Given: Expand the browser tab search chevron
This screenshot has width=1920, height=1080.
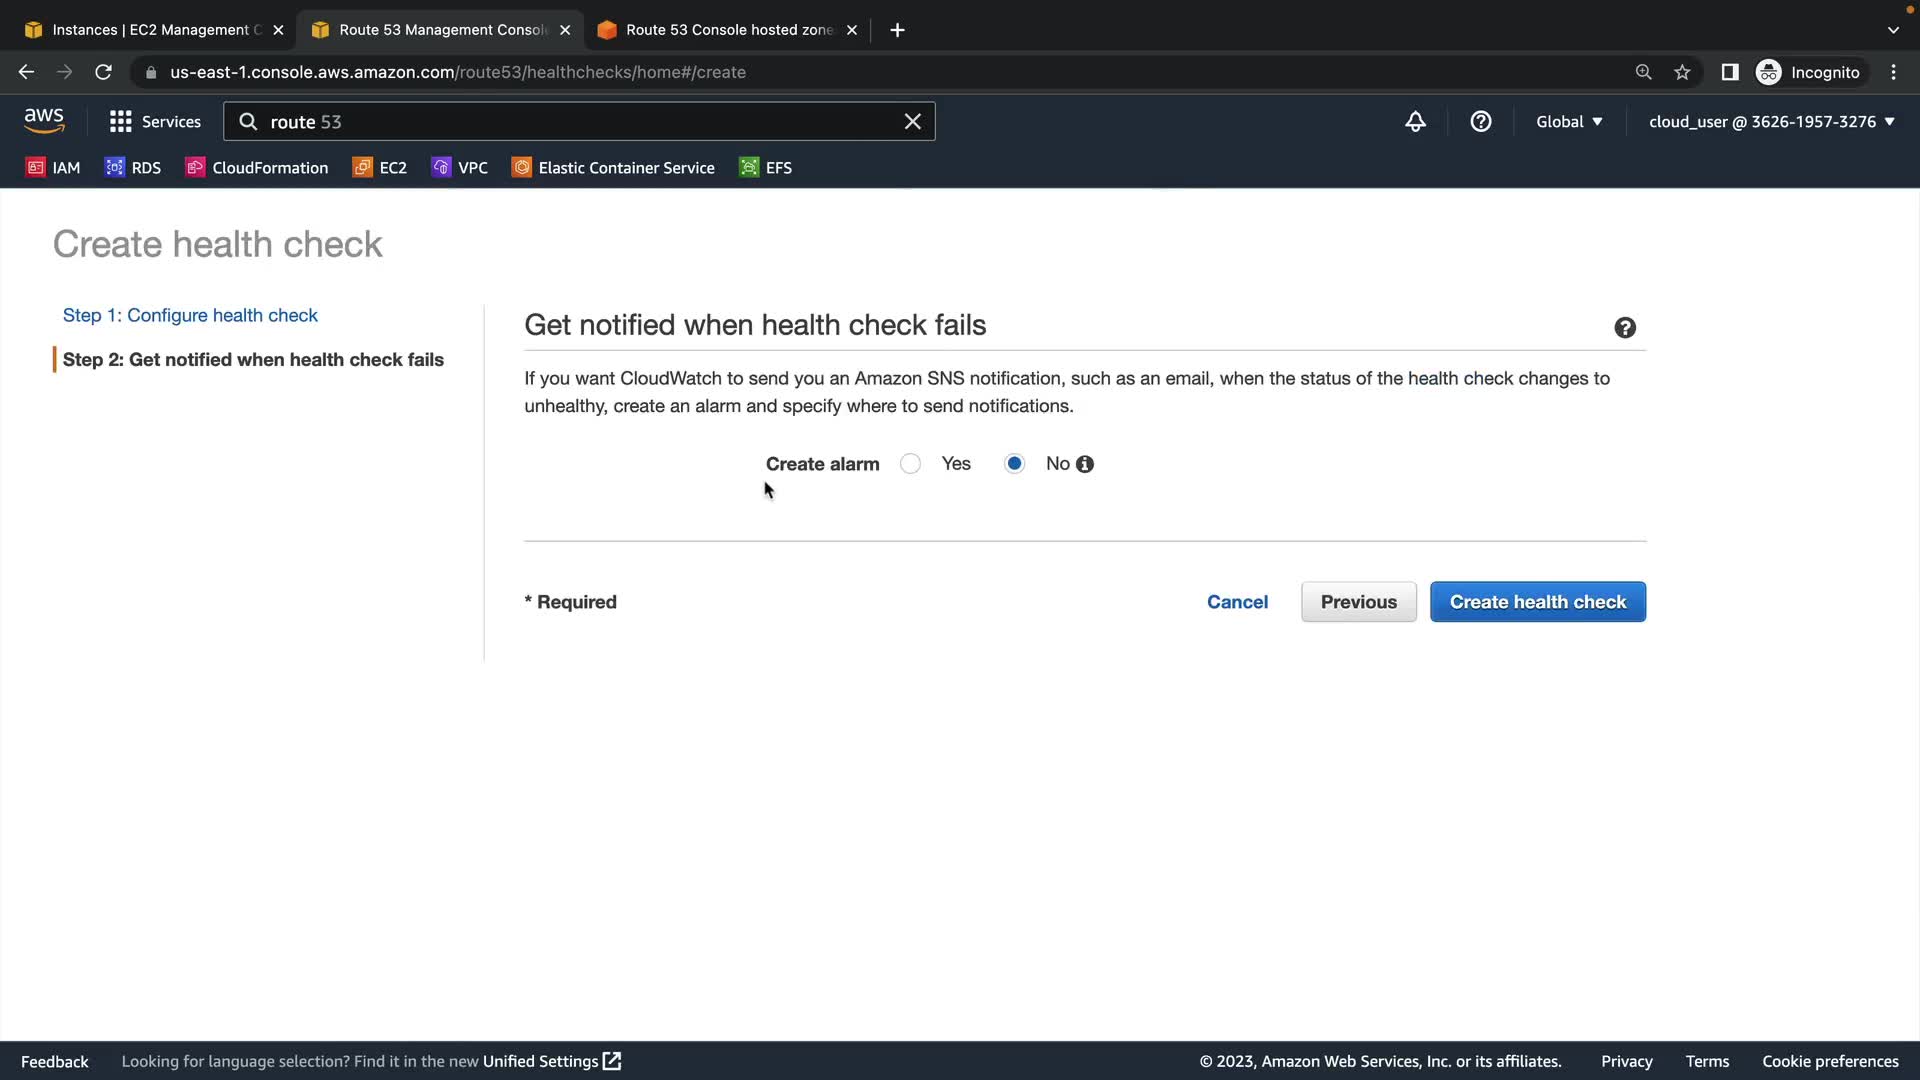Looking at the screenshot, I should [x=1892, y=30].
